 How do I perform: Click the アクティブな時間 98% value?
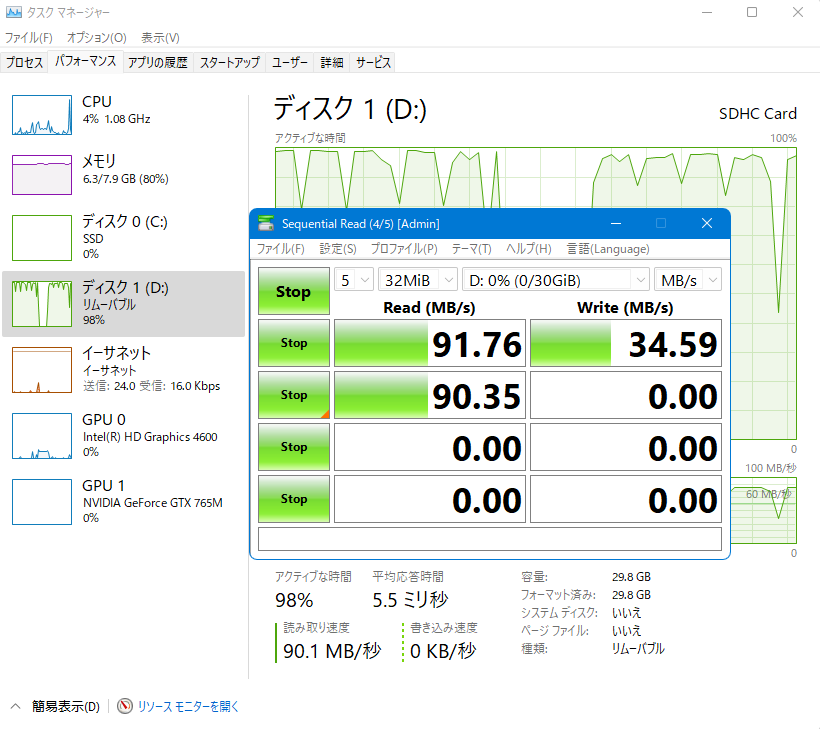(294, 600)
